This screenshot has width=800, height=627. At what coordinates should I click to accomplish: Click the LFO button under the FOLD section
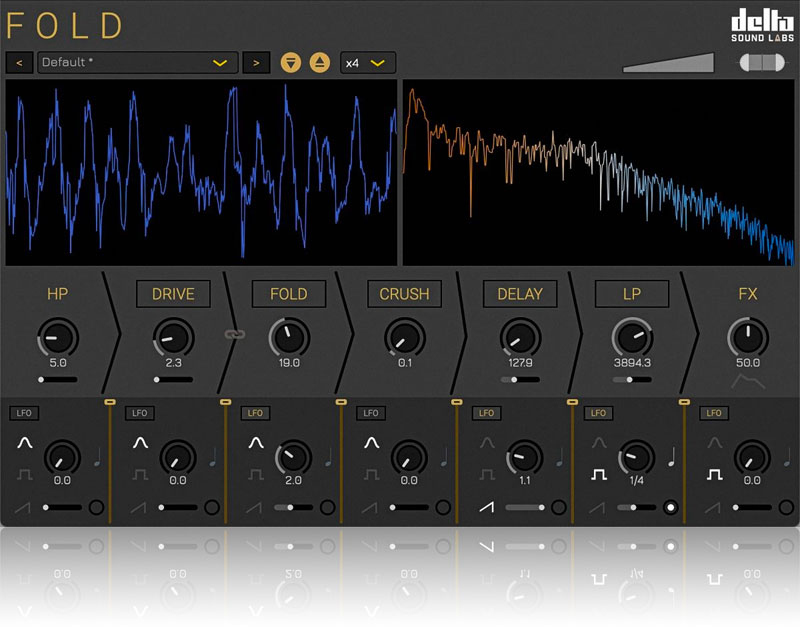254,413
